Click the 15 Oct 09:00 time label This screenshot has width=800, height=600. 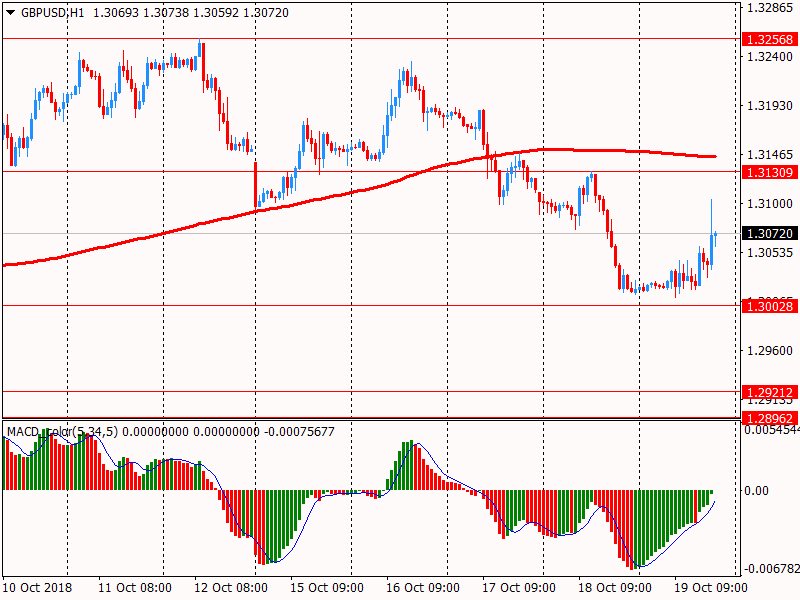(328, 588)
